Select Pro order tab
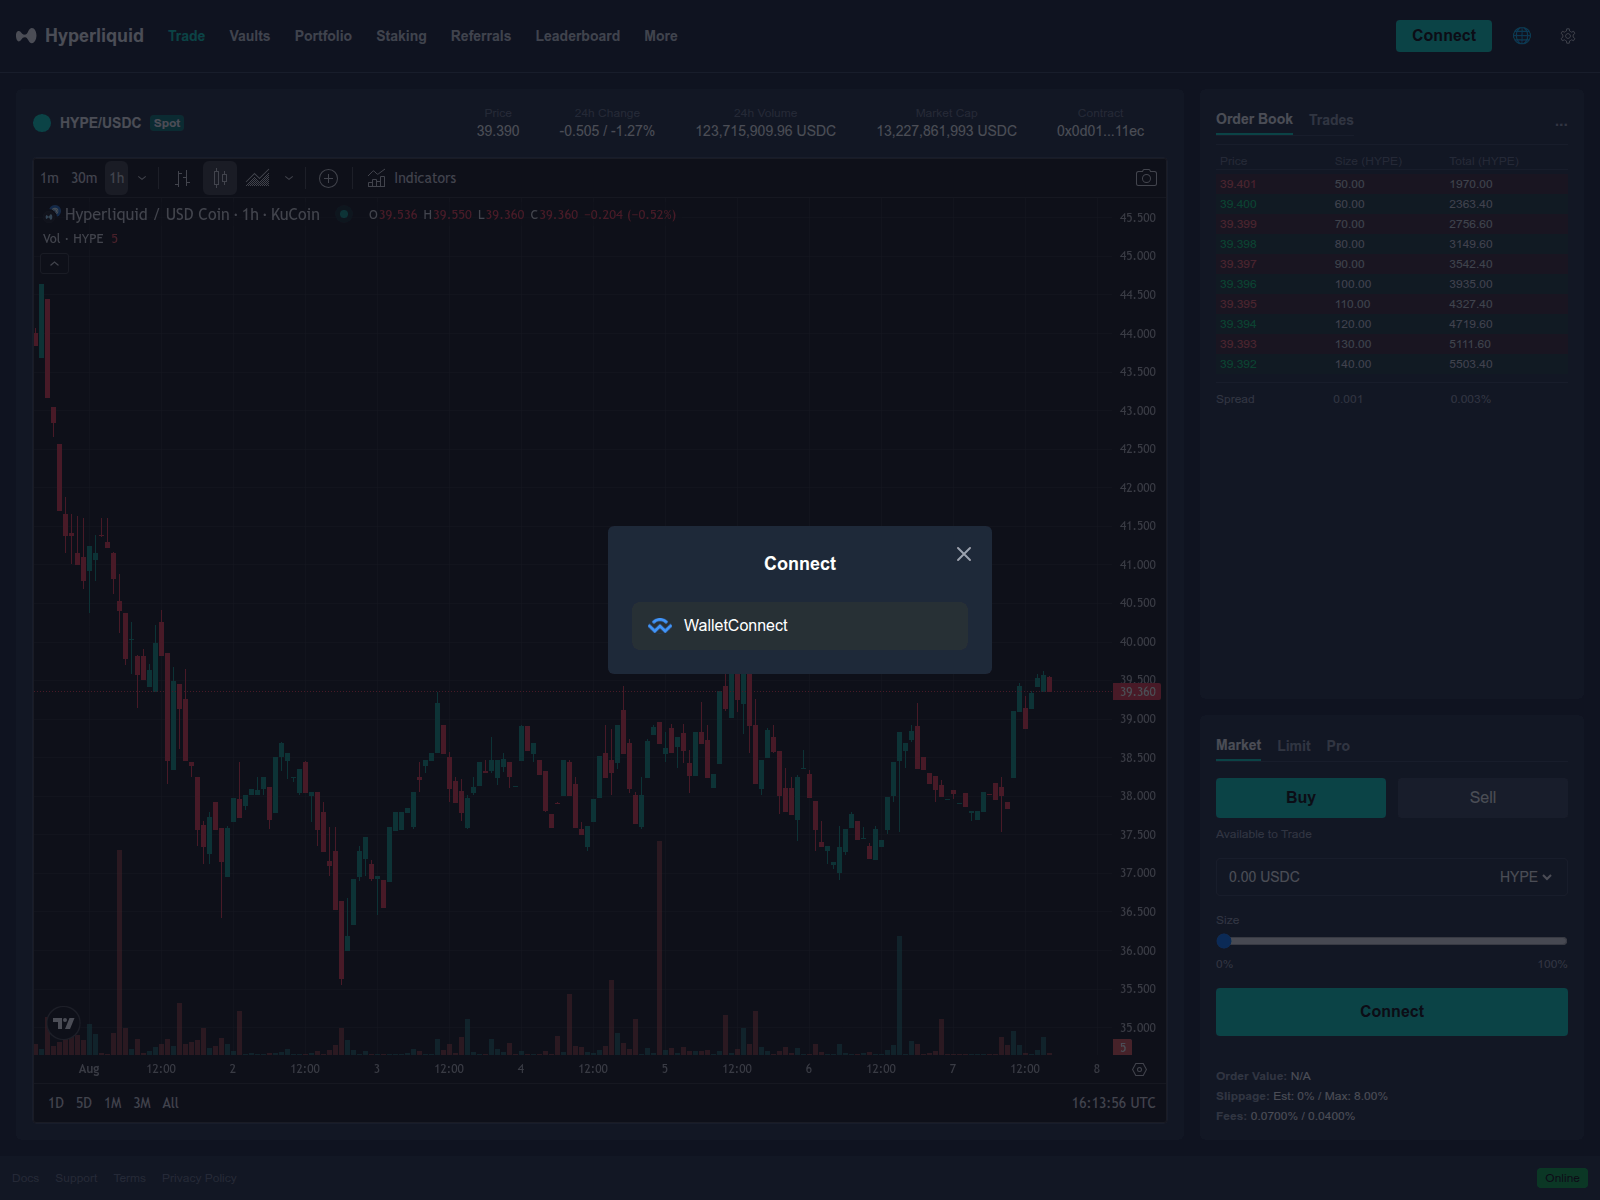The width and height of the screenshot is (1600, 1200). tap(1338, 746)
